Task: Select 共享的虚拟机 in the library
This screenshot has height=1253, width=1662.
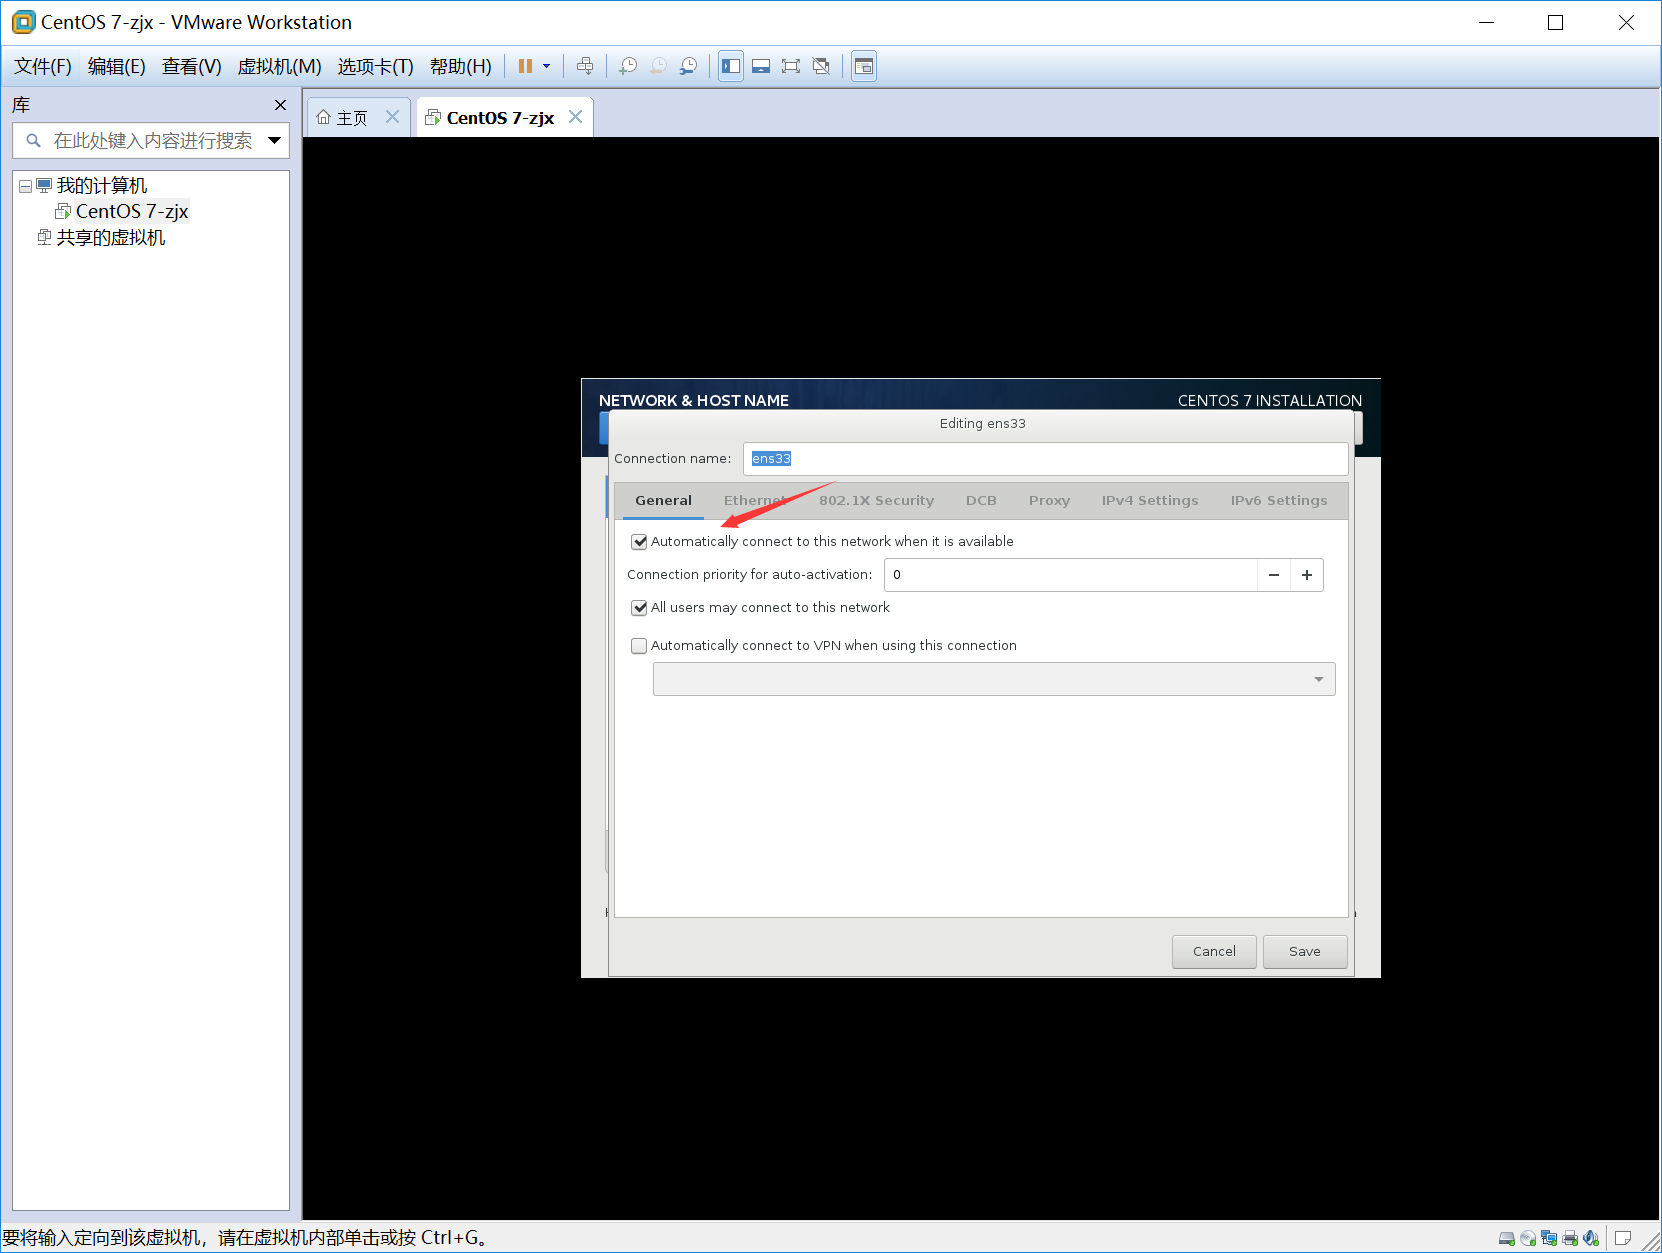Action: click(x=111, y=237)
